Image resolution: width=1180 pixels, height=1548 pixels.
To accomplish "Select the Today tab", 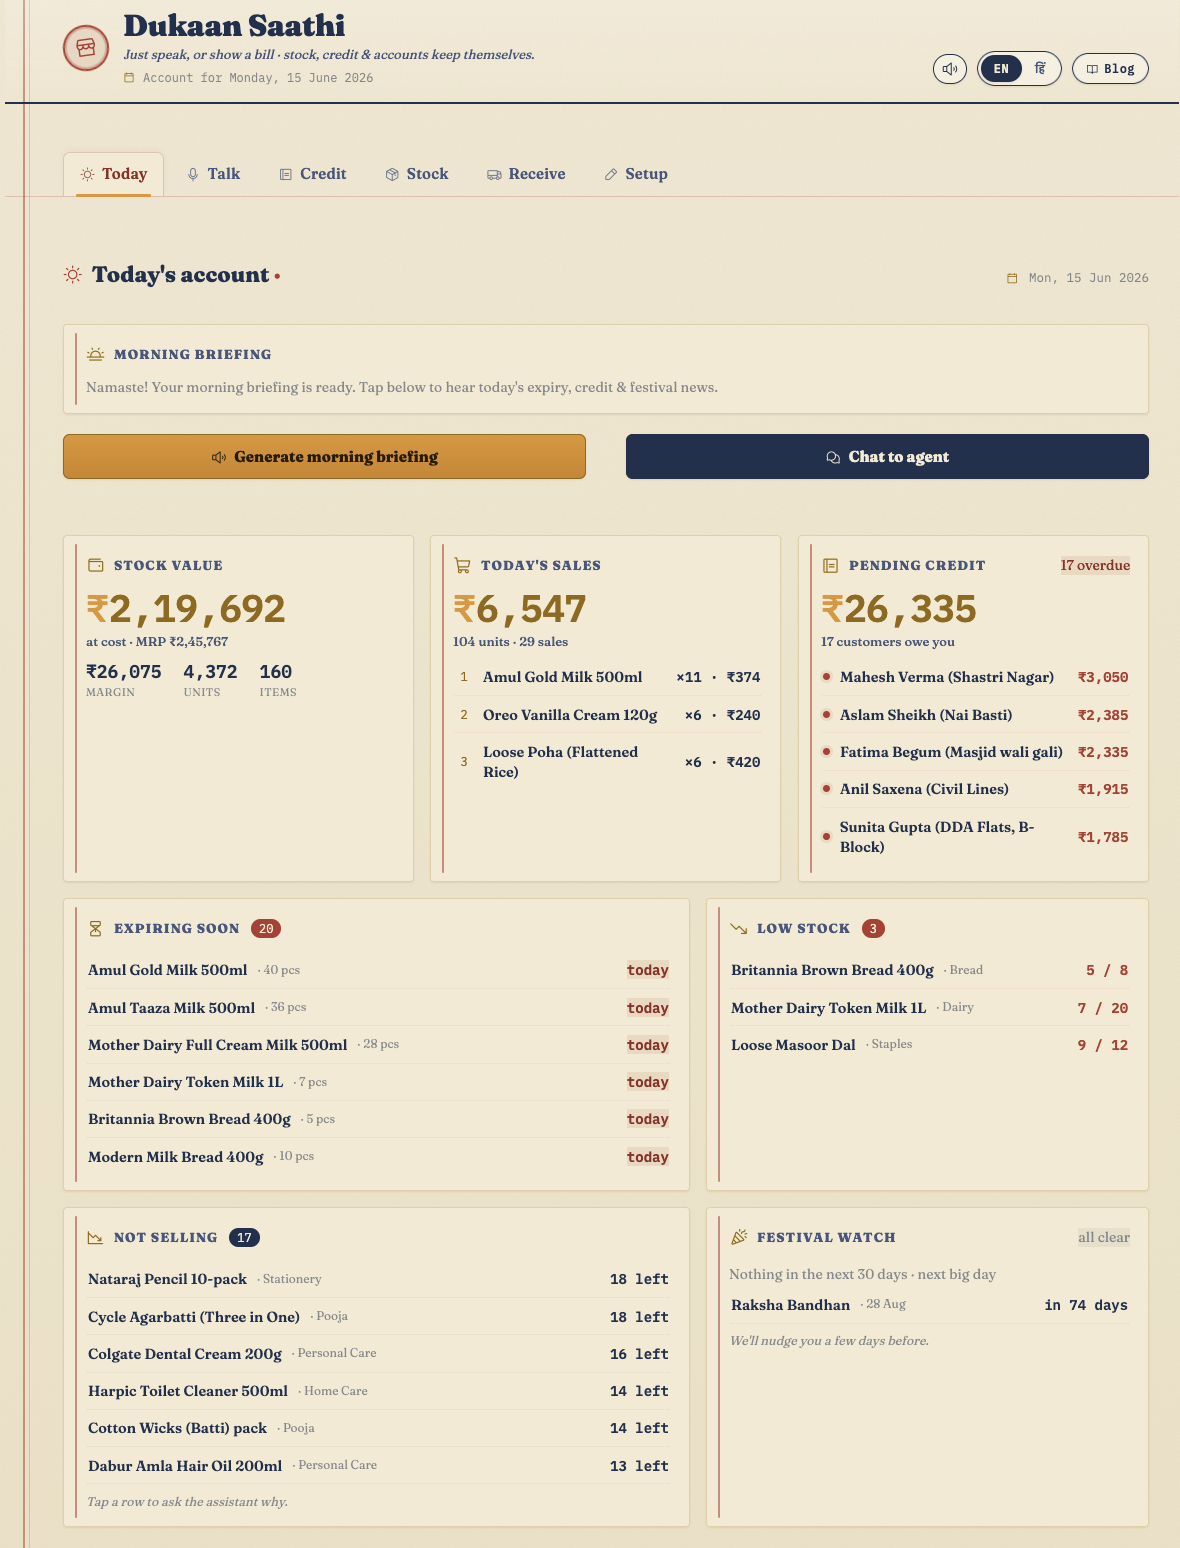I will 114,174.
